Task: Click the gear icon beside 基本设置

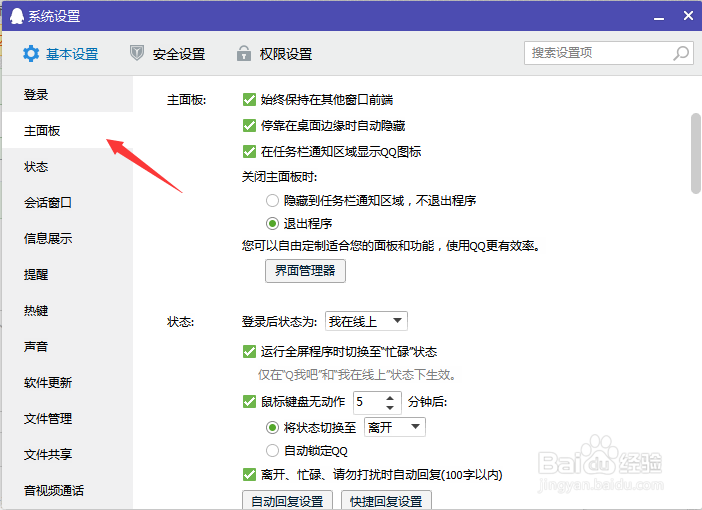Action: coord(31,54)
